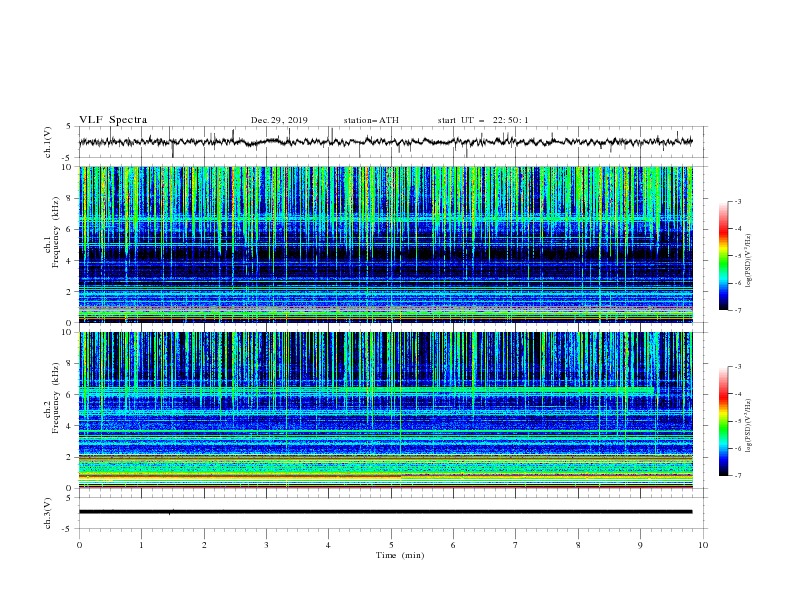The width and height of the screenshot is (792, 612).
Task: Click the log(PSD) label beside ch.1 colorbar
Action: pyautogui.click(x=748, y=261)
